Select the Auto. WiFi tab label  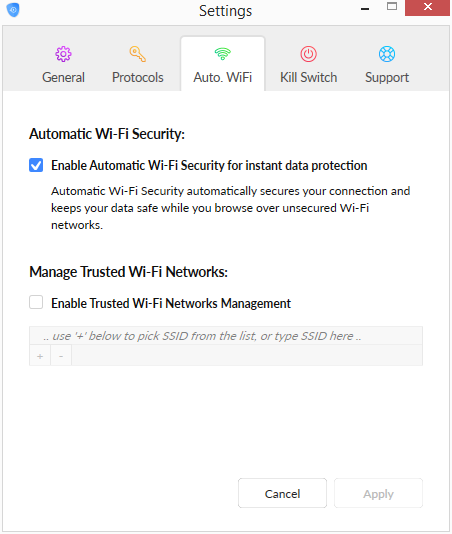tap(223, 78)
